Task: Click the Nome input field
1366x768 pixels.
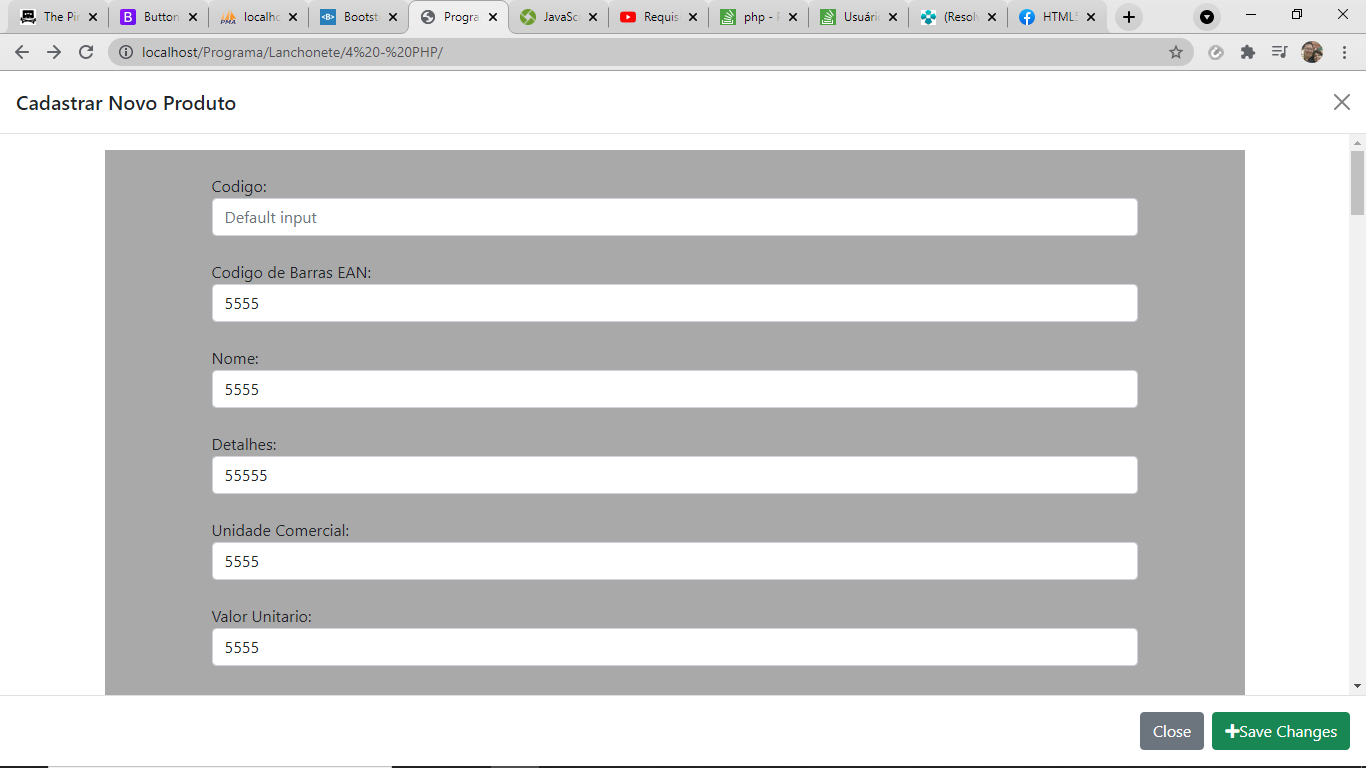Action: pos(675,389)
